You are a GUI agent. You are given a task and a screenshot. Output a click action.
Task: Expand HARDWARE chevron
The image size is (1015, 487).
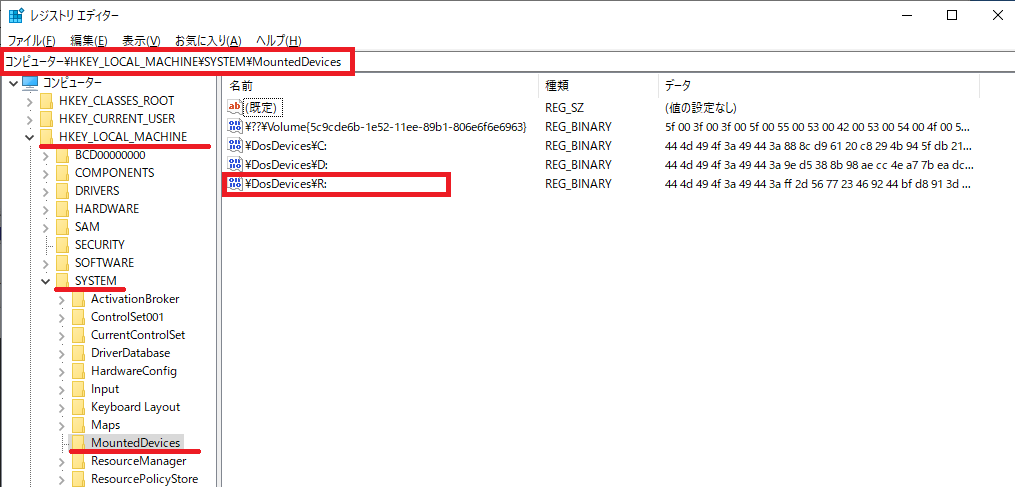(45, 209)
